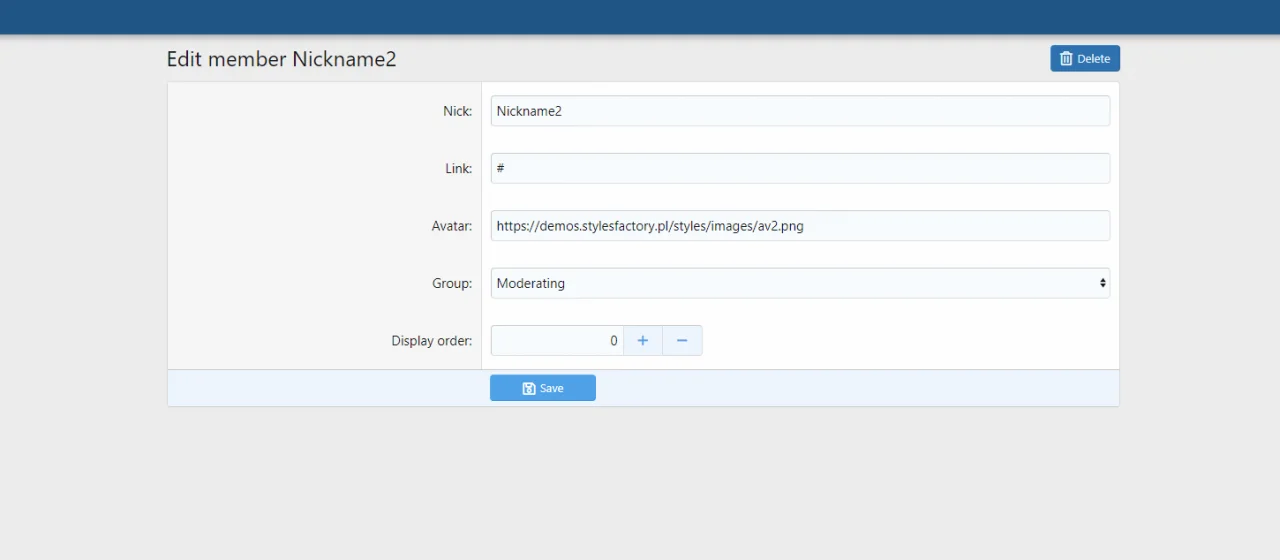The image size is (1280, 560).
Task: Increase display order with plus icon
Action: (x=643, y=341)
